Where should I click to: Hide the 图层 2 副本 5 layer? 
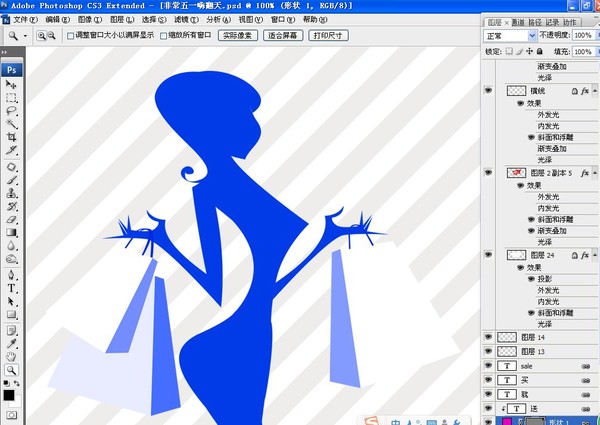(488, 173)
